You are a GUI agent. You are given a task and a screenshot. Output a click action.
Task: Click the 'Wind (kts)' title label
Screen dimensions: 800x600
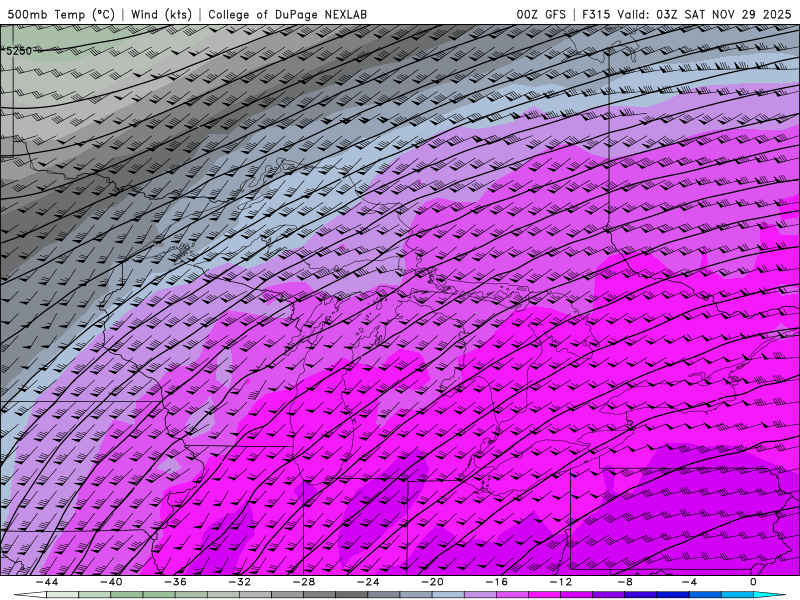pyautogui.click(x=161, y=14)
